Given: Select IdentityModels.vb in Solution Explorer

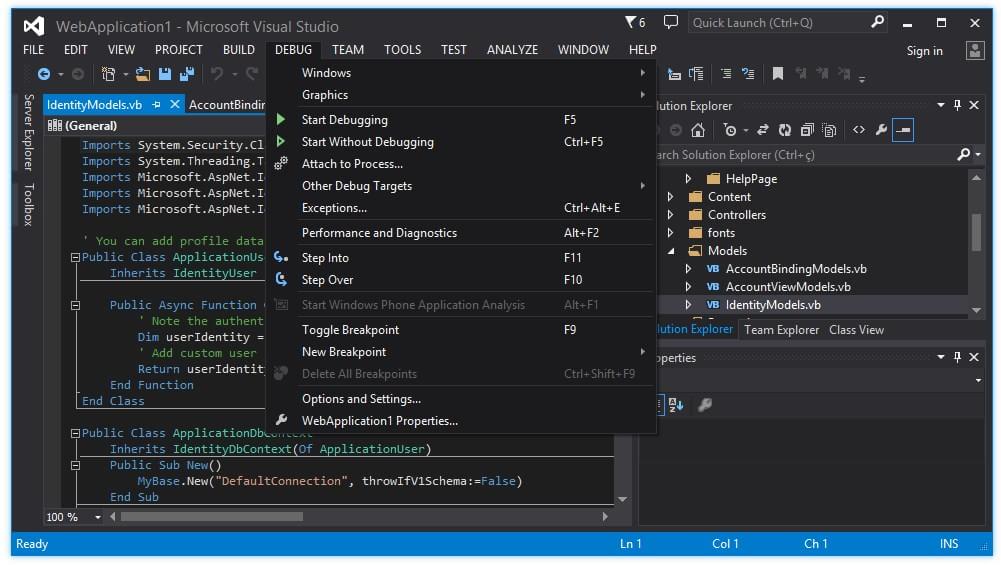Looking at the screenshot, I should click(772, 305).
